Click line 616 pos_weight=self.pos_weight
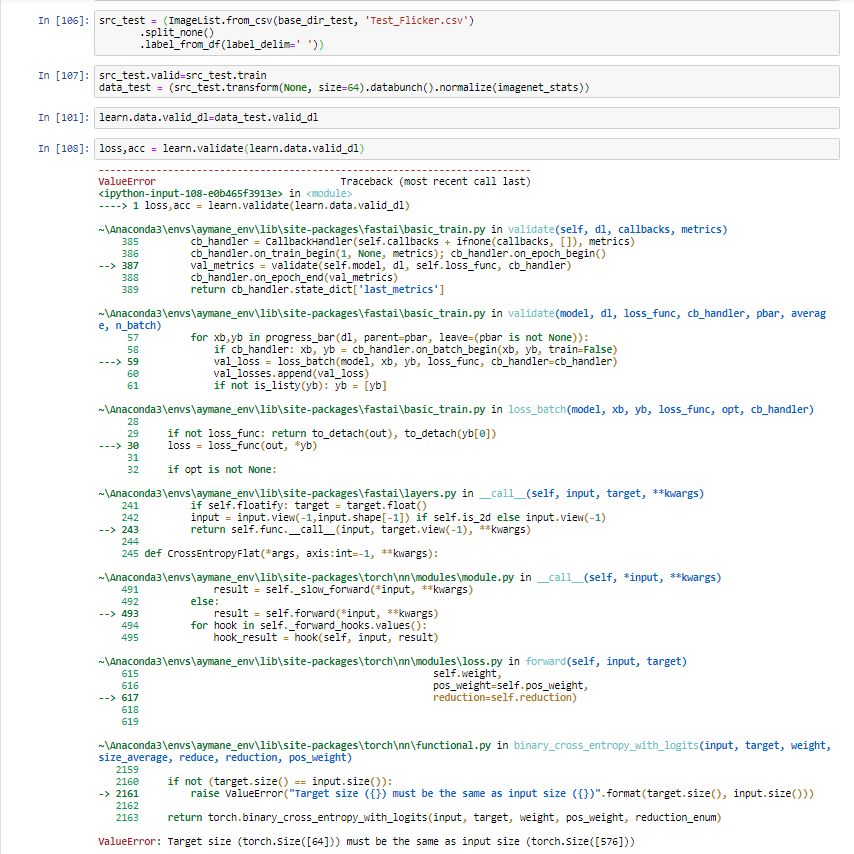This screenshot has height=854, width=854. pos(355,686)
